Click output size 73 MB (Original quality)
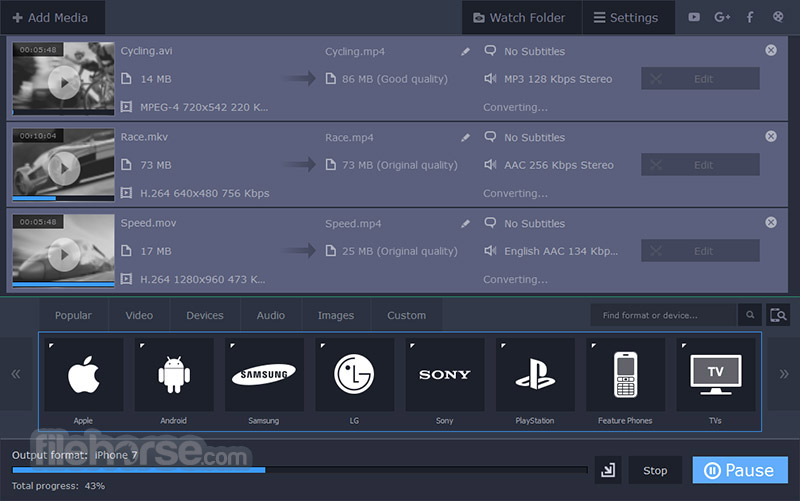800x501 pixels. 399,165
